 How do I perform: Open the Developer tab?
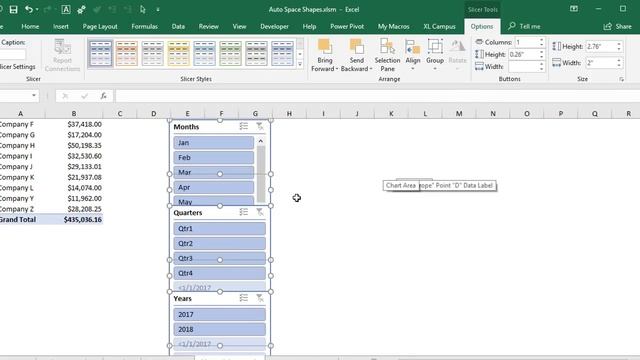274,27
